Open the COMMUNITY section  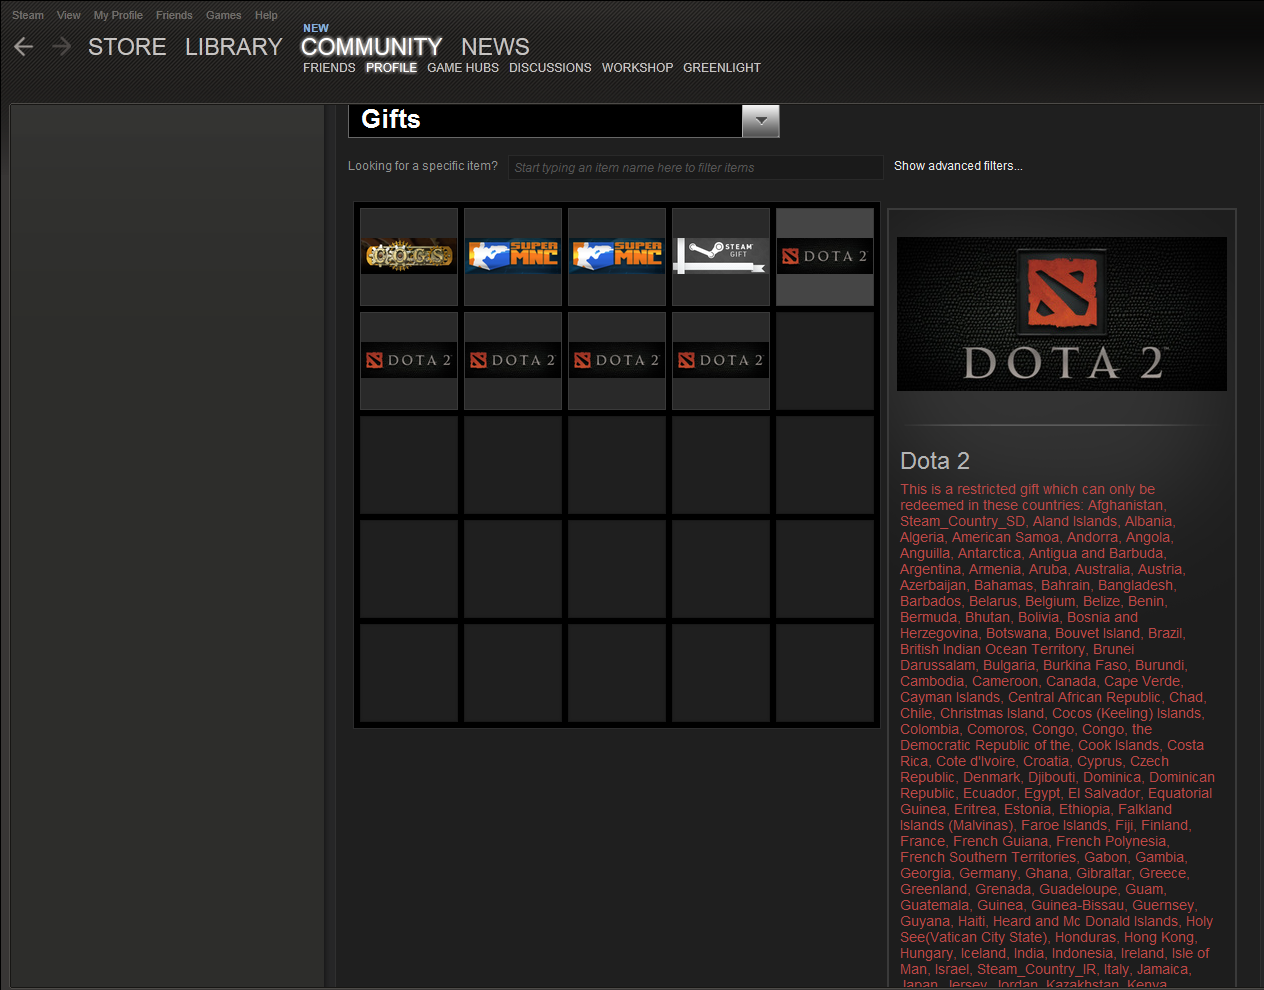coord(371,47)
